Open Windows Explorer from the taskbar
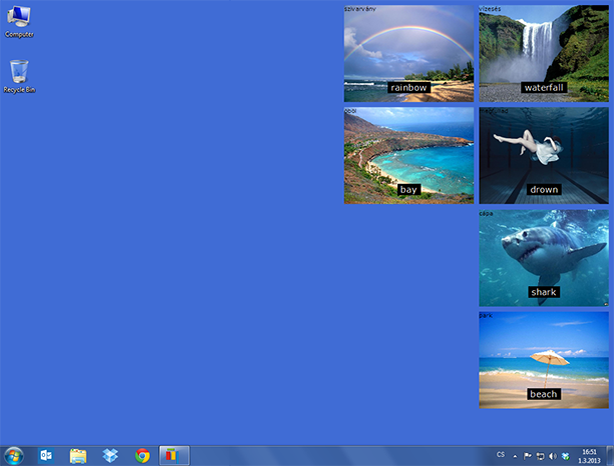 (78, 456)
